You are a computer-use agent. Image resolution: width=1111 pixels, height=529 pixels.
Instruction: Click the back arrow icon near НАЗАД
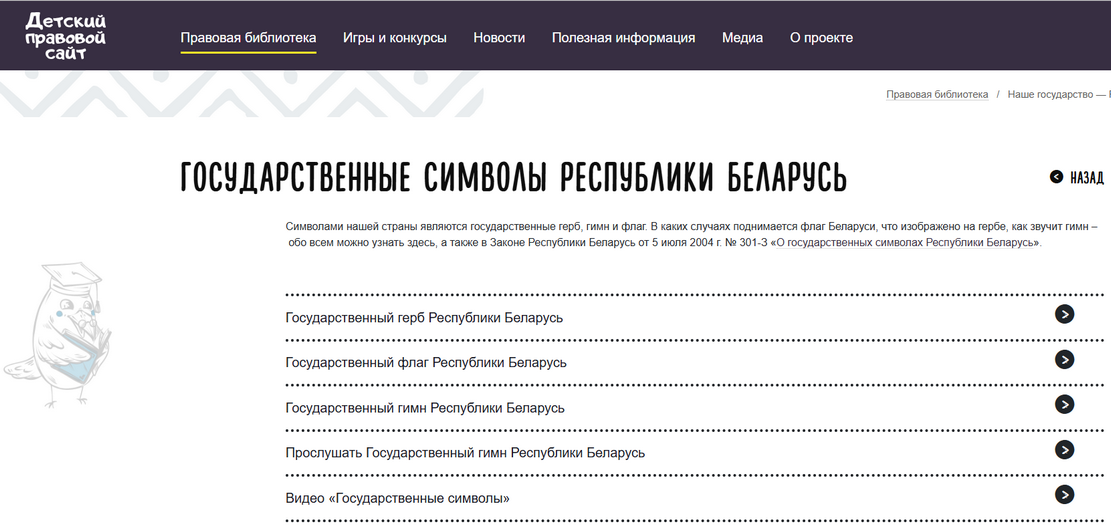pos(1057,178)
